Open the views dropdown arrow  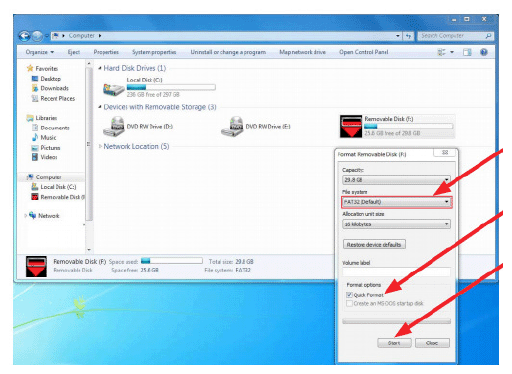pyautogui.click(x=452, y=52)
